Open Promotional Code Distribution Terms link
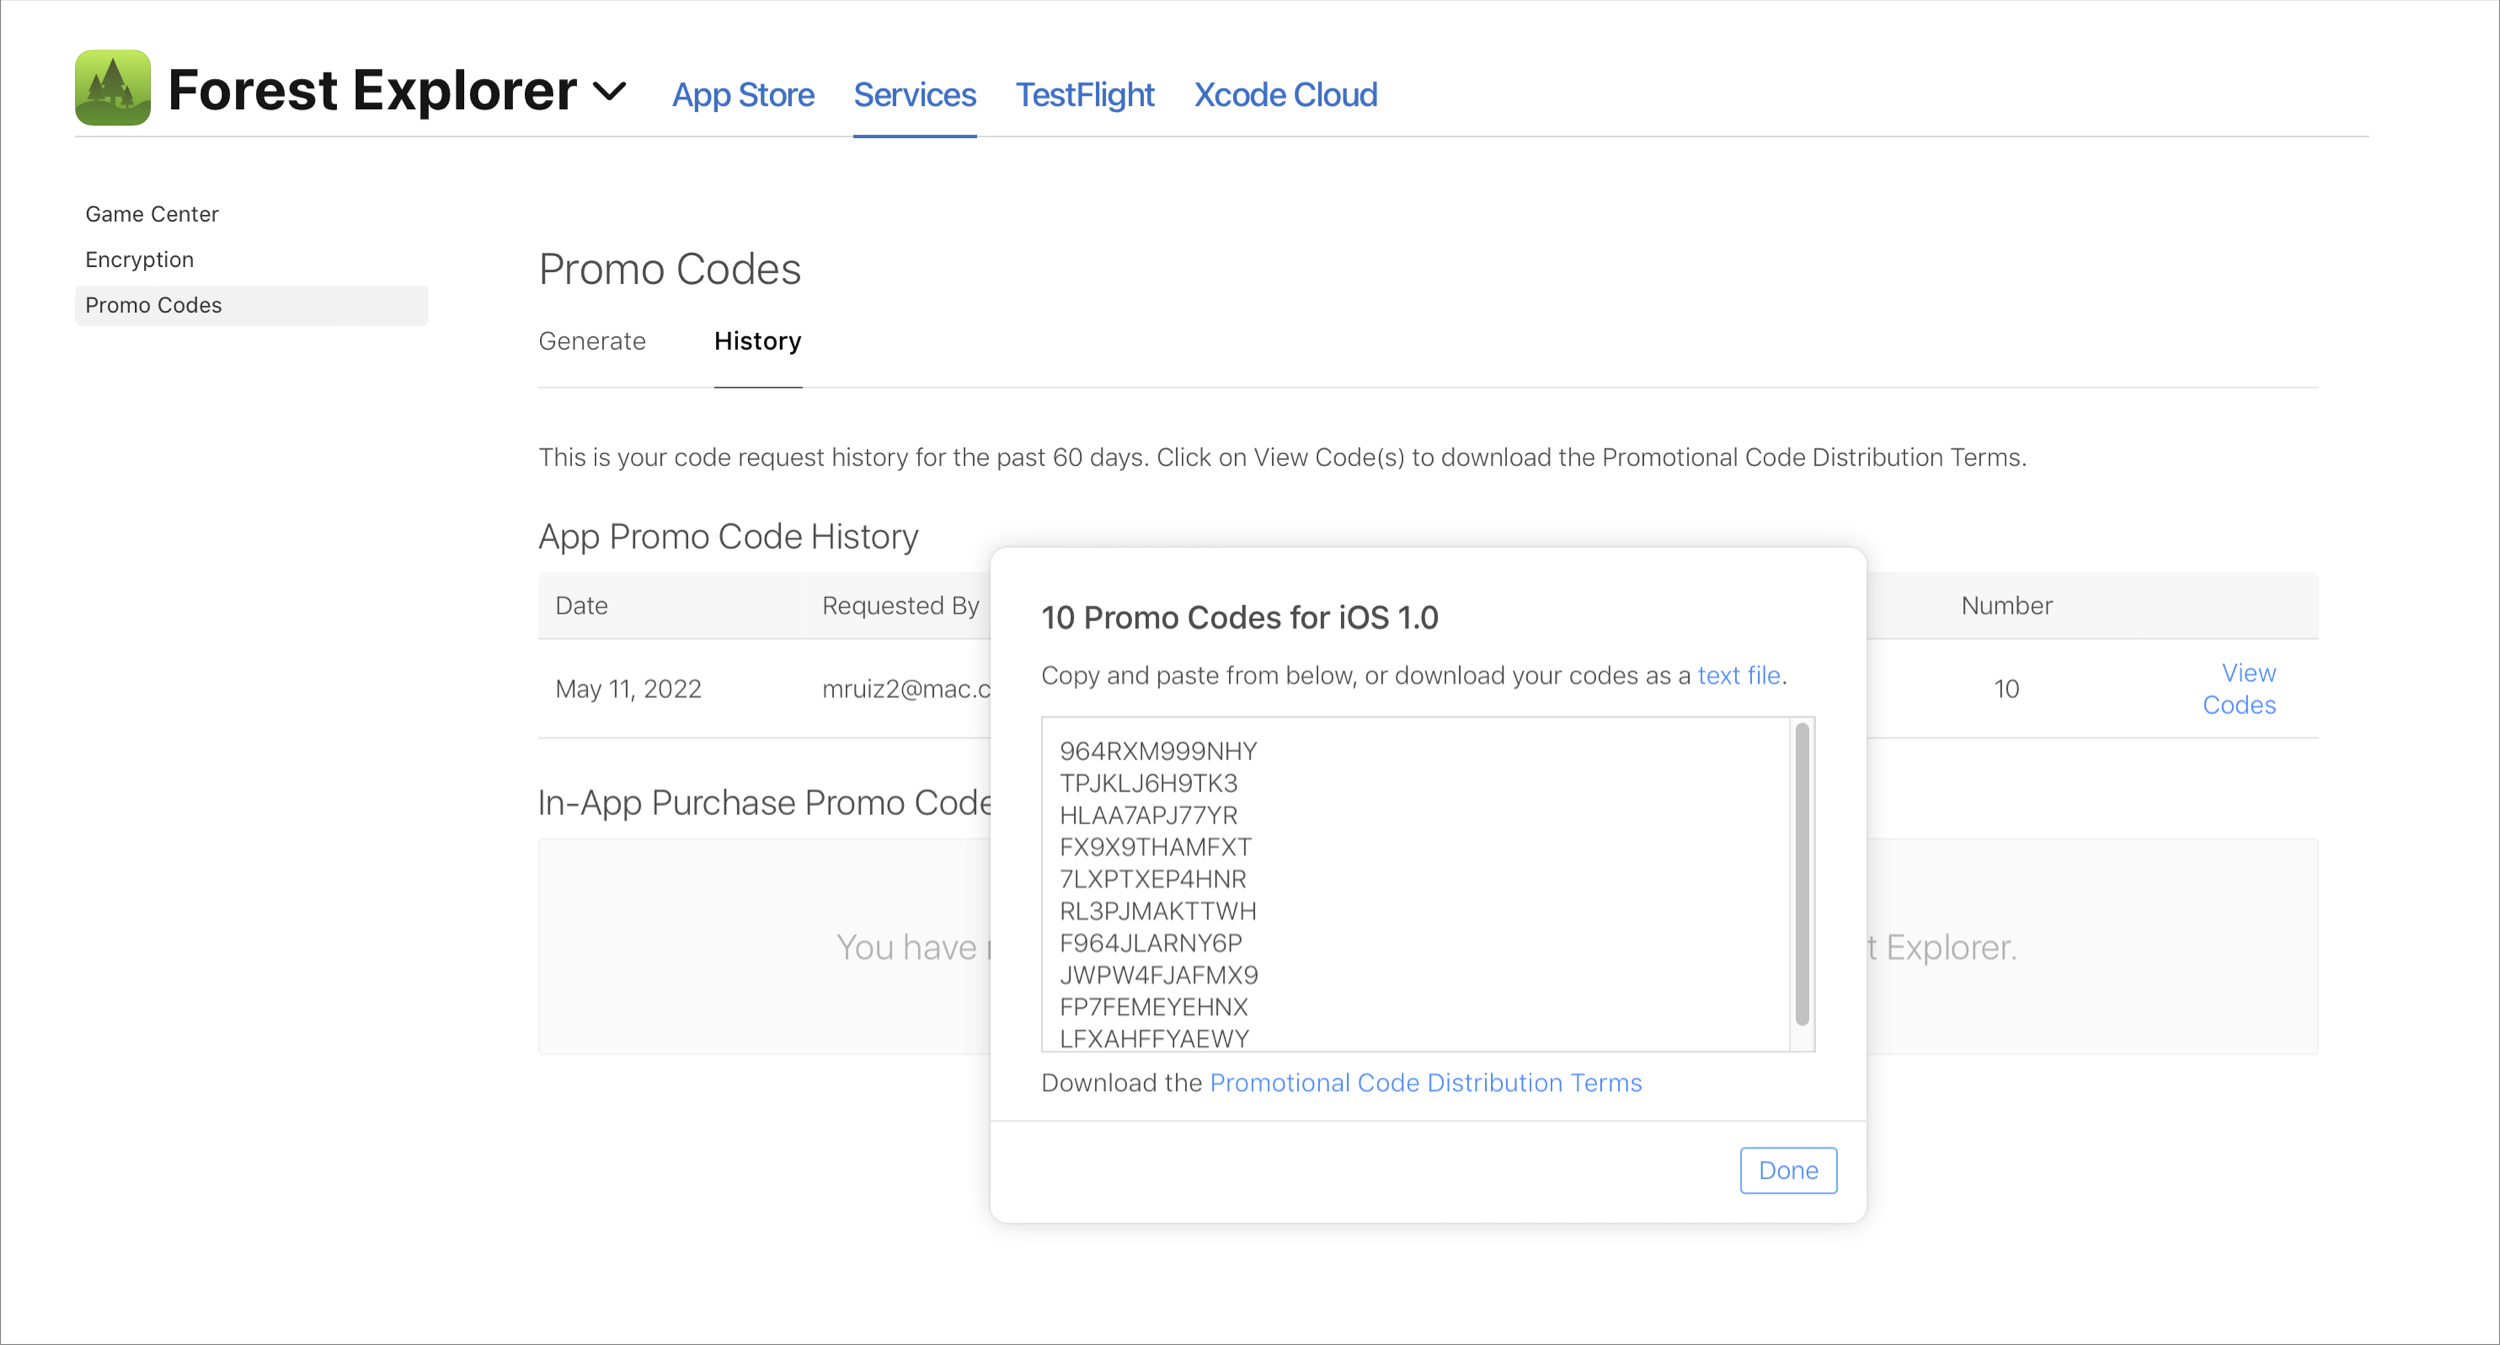This screenshot has width=2500, height=1345. [1426, 1083]
